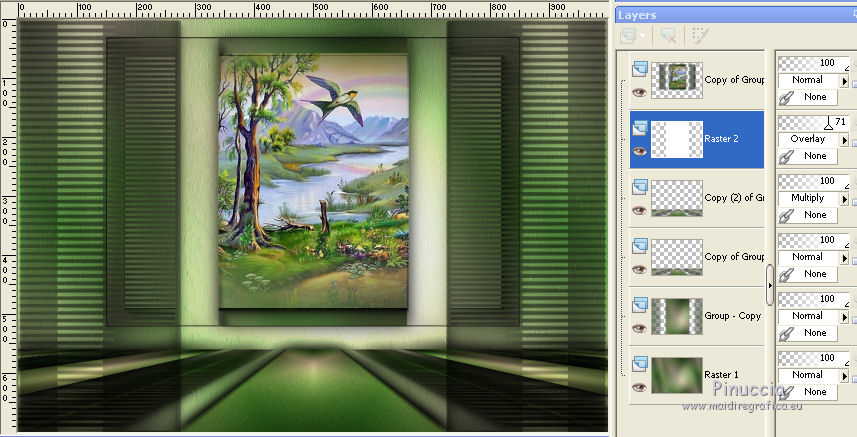Screen dimensions: 857x437
Task: Open blend mode arrow for topmost Copy of Group
Action: click(x=844, y=81)
